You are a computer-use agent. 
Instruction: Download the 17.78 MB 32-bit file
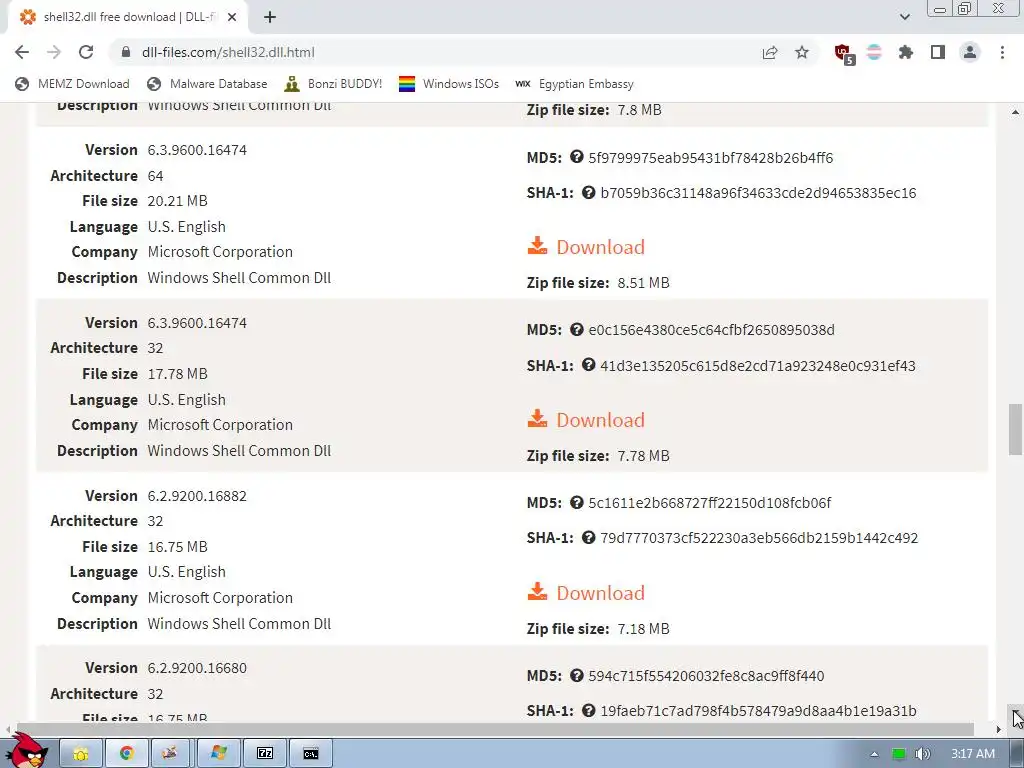pos(586,420)
